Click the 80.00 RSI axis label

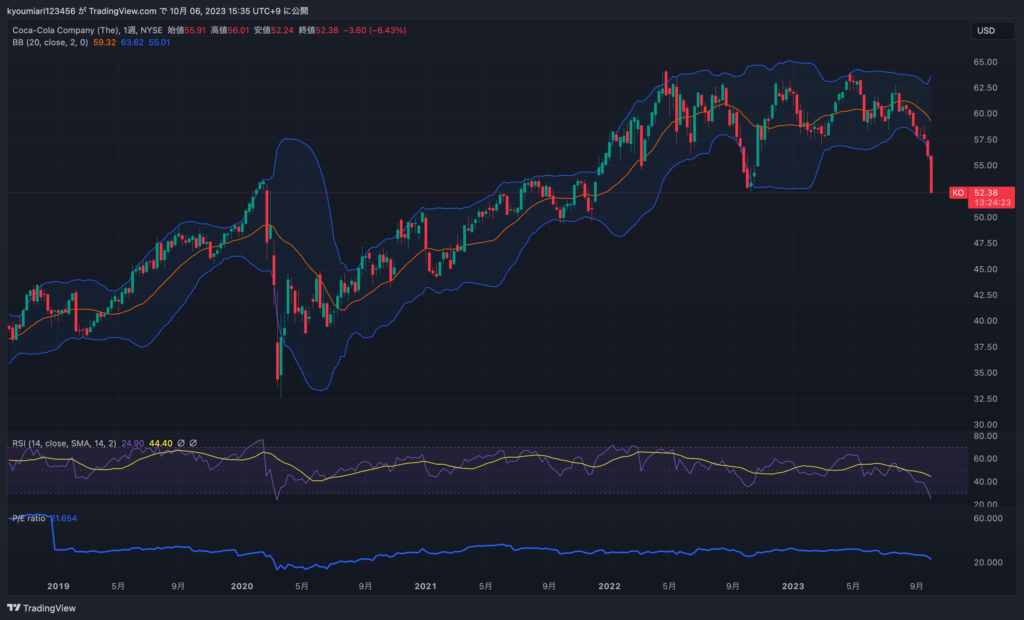point(985,436)
